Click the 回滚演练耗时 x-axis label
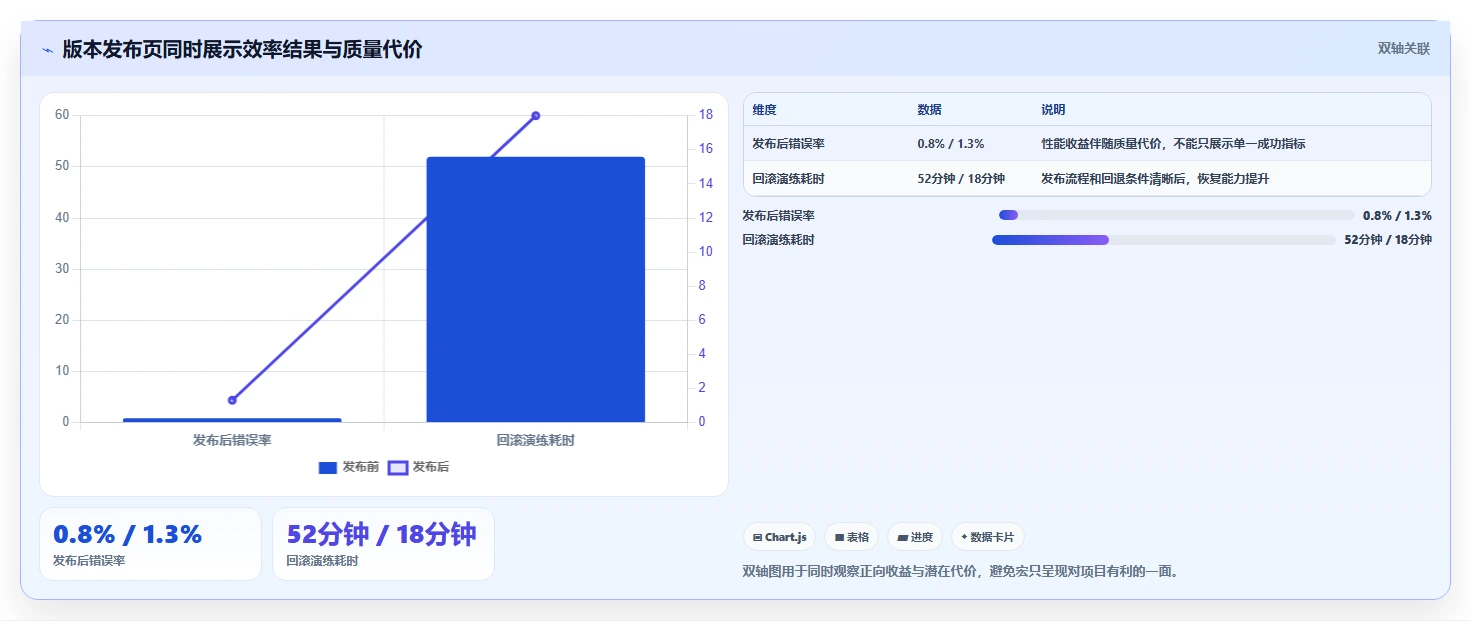Image resolution: width=1471 pixels, height=621 pixels. click(535, 440)
